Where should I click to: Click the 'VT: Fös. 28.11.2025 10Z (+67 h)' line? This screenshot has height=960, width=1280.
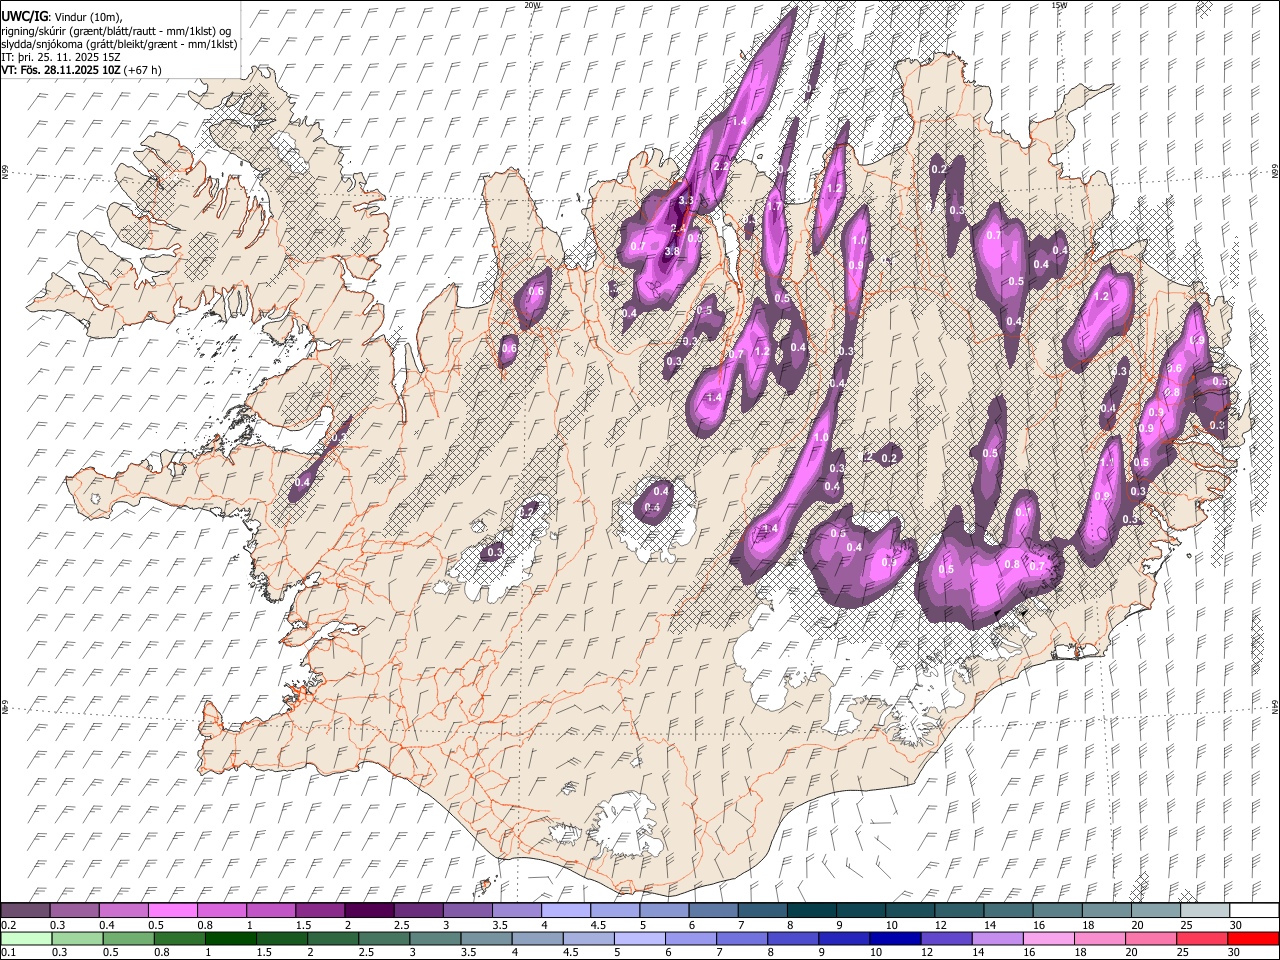[x=81, y=70]
